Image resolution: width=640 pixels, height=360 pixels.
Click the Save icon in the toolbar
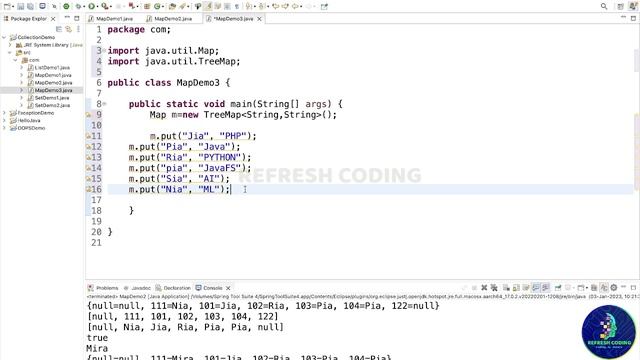tap(20, 7)
